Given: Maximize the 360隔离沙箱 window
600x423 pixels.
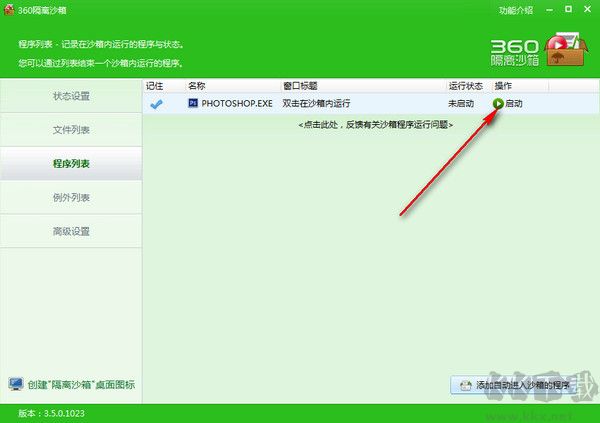Looking at the screenshot, I should 569,9.
